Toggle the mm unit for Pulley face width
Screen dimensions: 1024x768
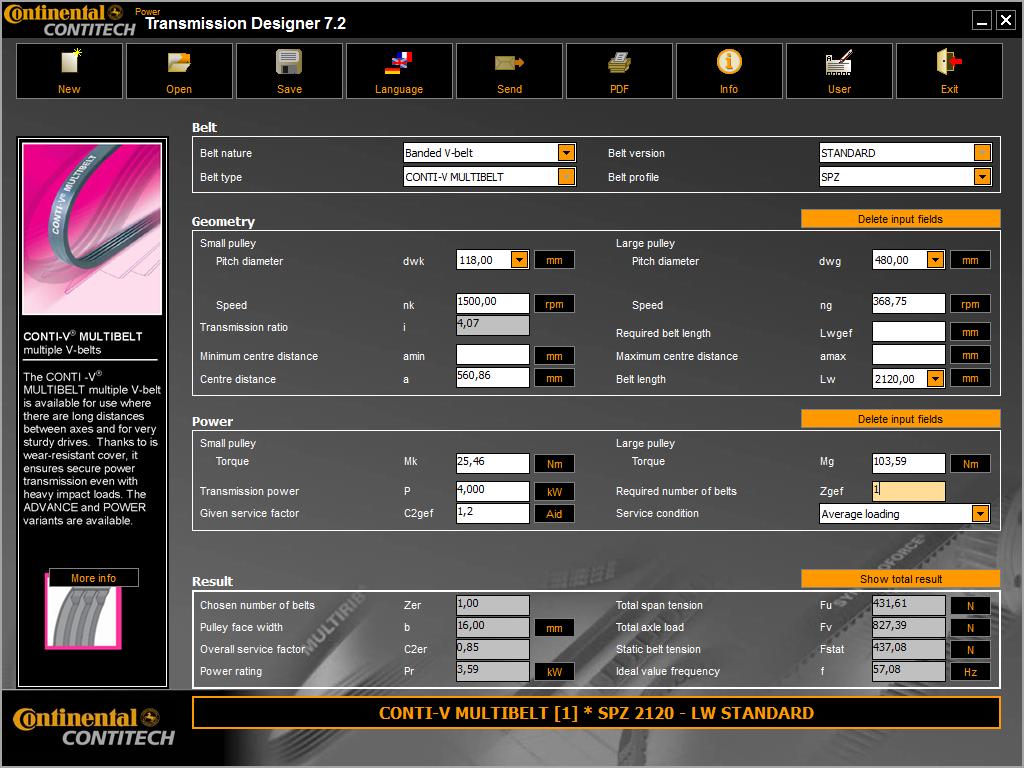554,628
